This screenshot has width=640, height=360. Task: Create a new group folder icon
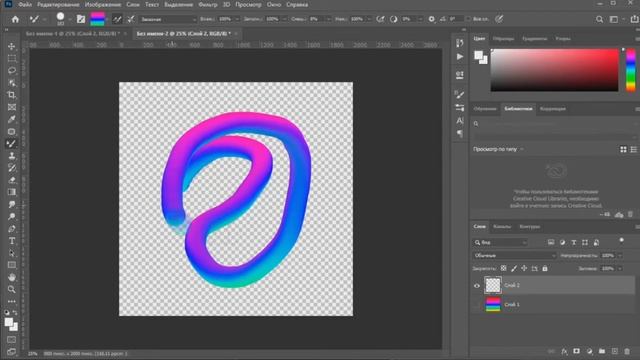(602, 351)
